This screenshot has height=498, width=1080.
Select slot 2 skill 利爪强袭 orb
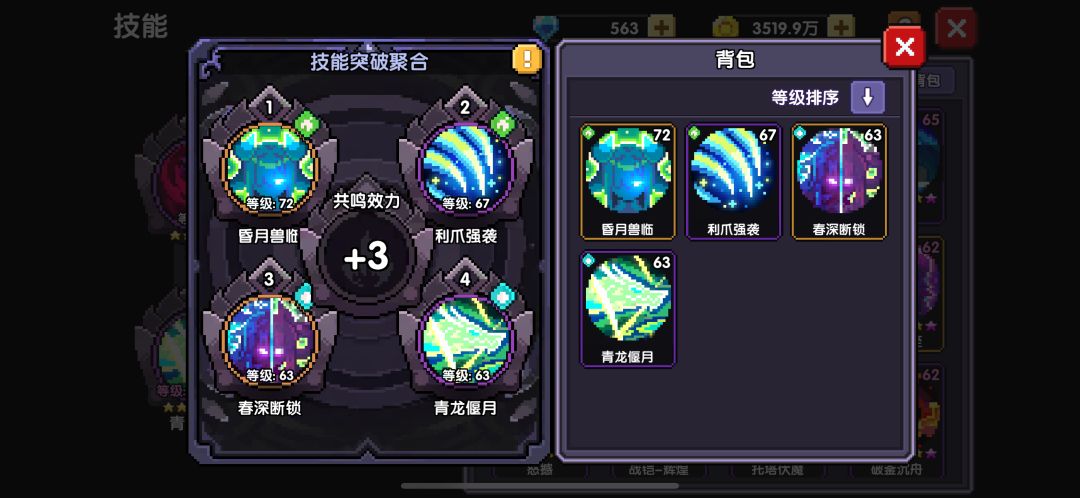point(466,167)
